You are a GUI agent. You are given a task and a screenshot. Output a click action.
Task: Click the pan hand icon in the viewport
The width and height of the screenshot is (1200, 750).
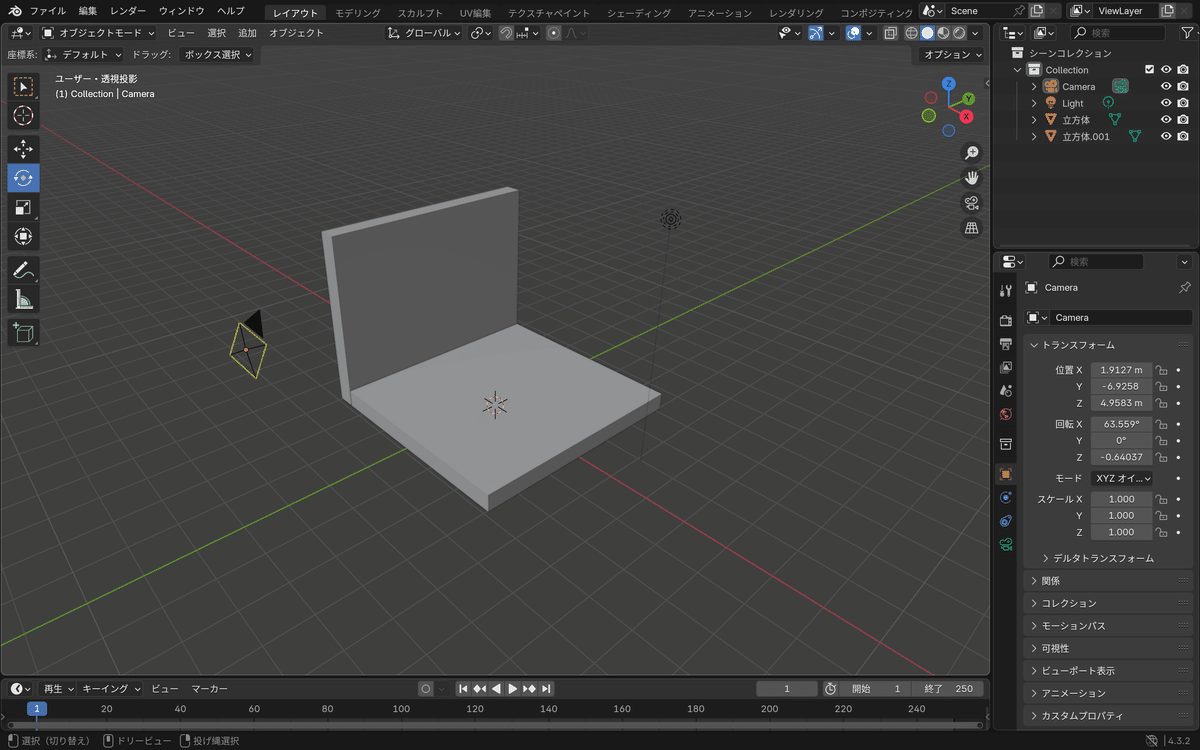point(971,178)
